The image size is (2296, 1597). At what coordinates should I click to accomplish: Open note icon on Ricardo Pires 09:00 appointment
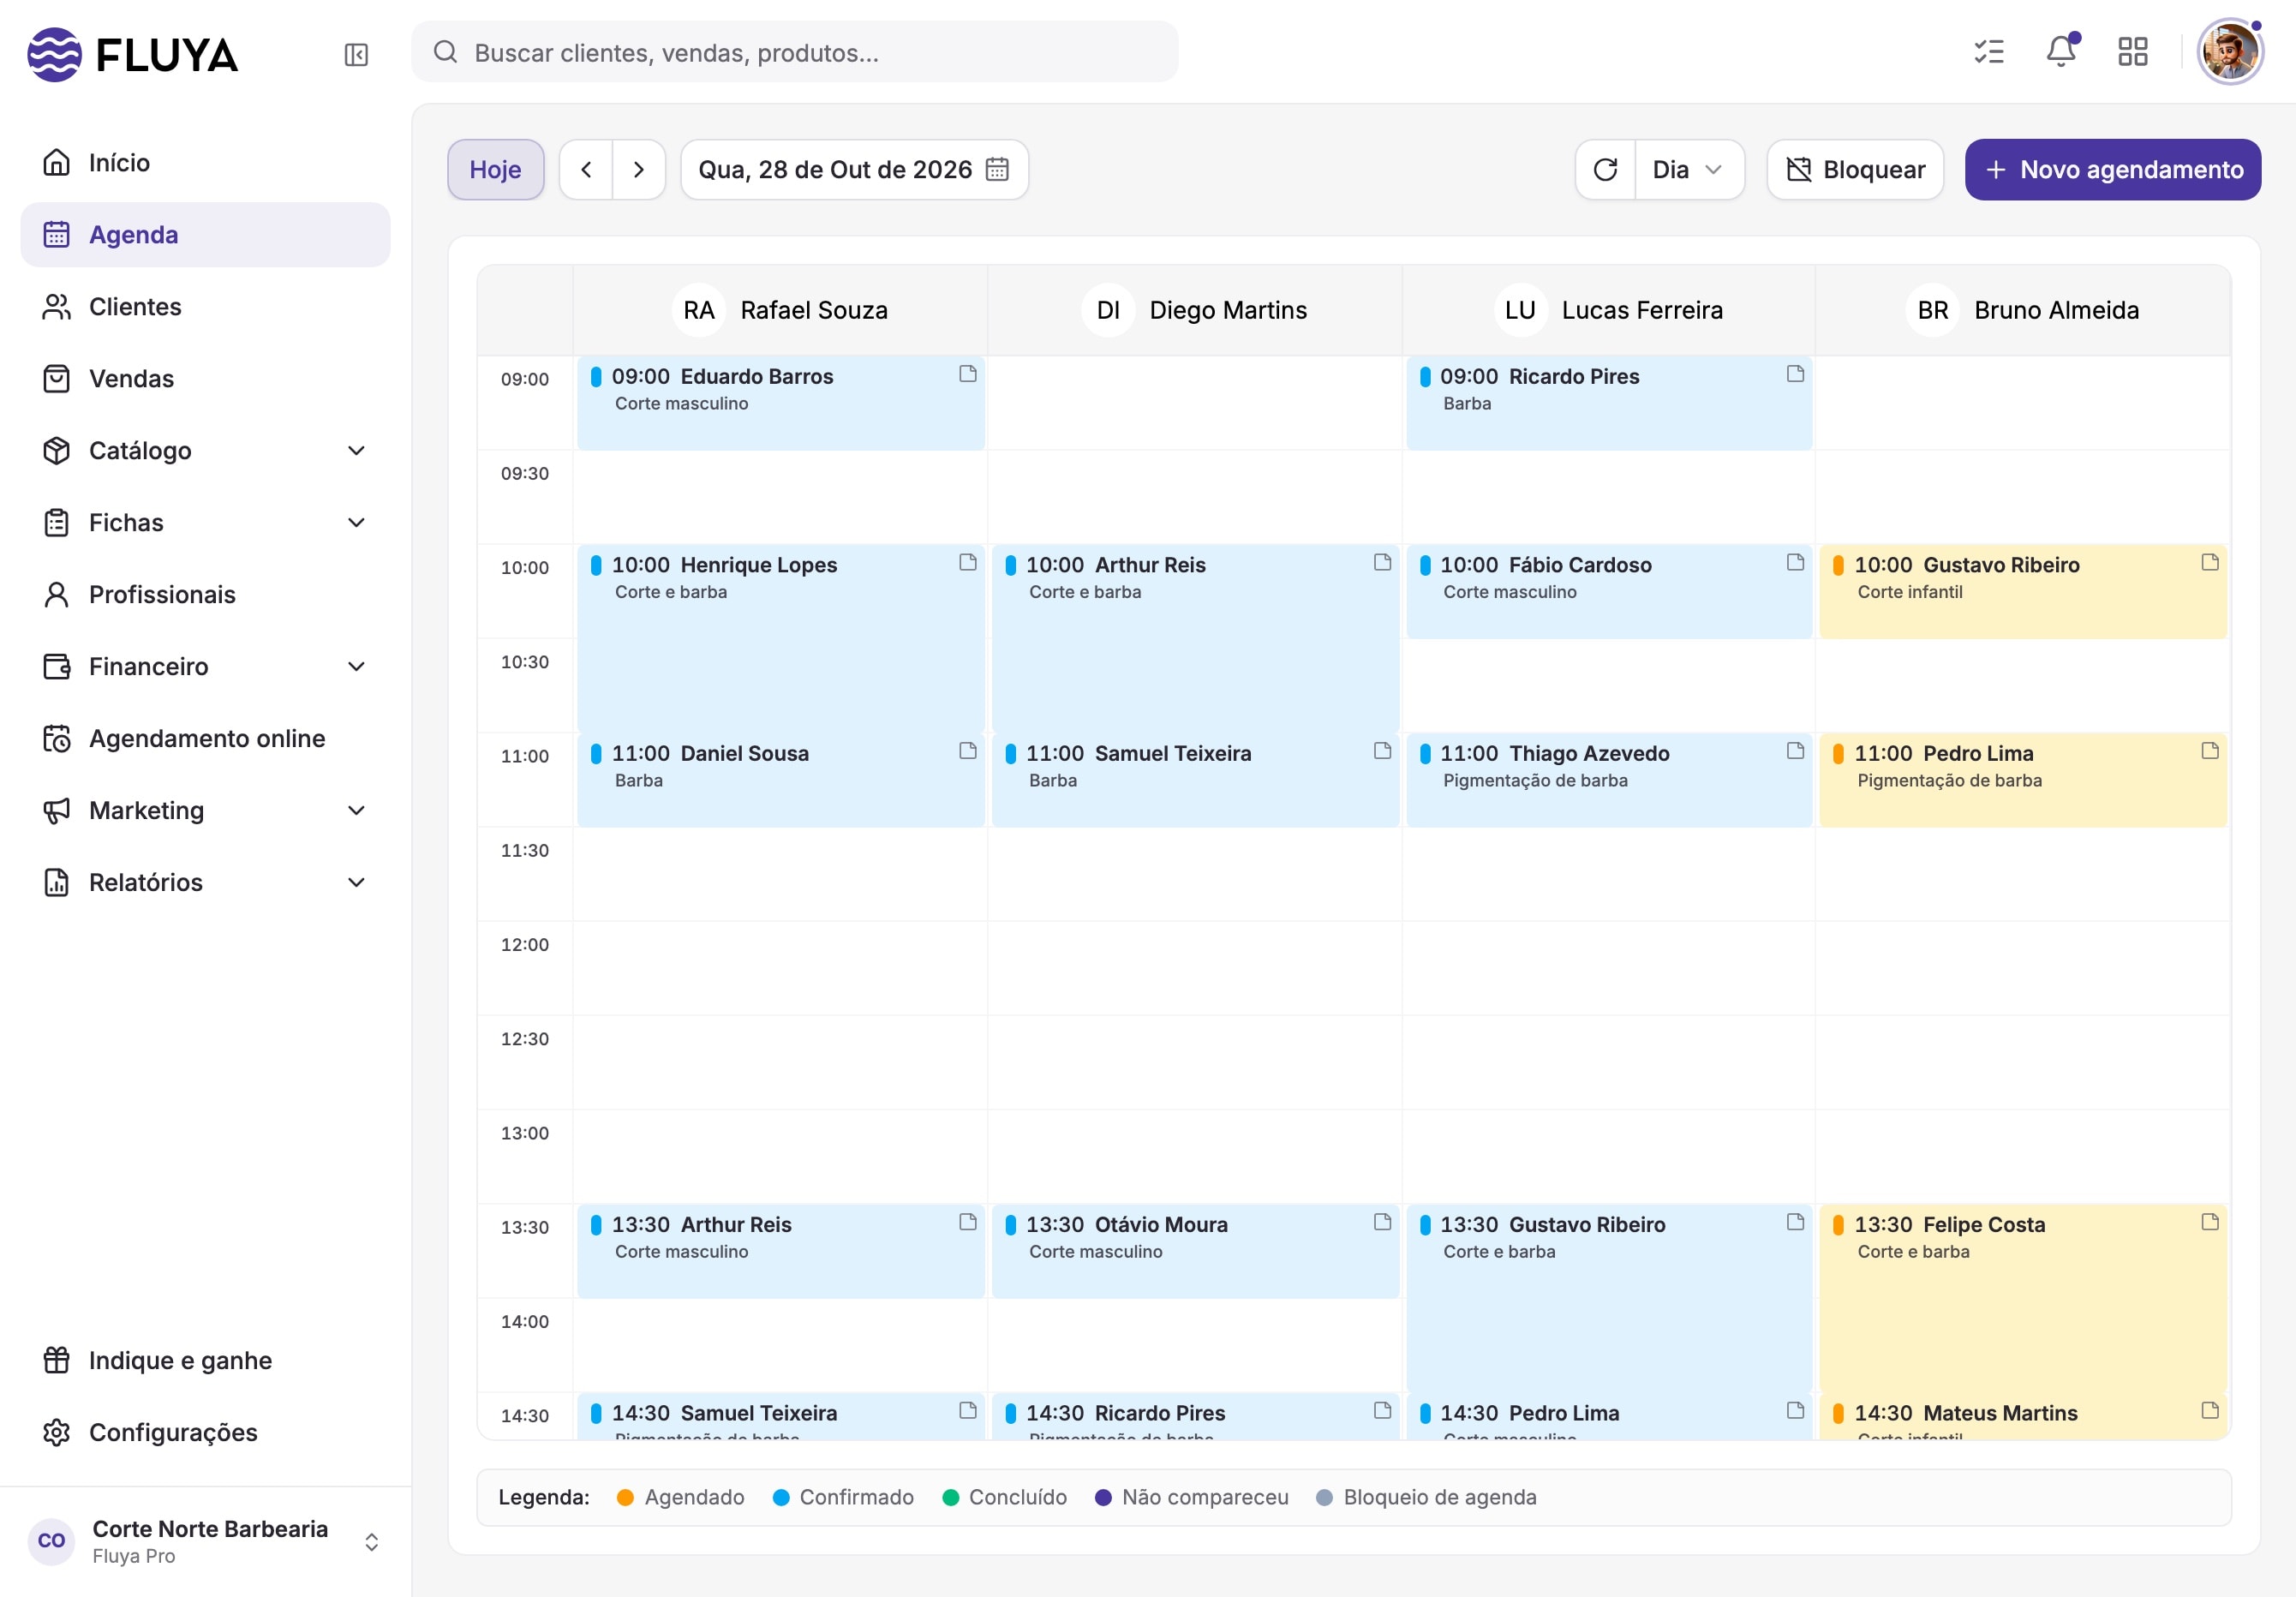(x=1795, y=374)
